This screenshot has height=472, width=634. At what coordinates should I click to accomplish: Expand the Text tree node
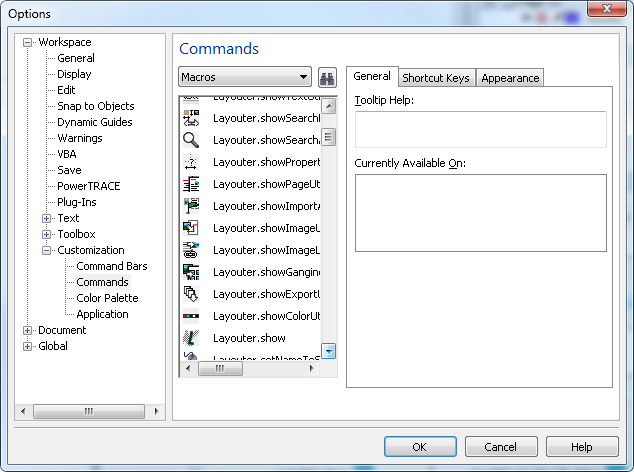coord(46,218)
